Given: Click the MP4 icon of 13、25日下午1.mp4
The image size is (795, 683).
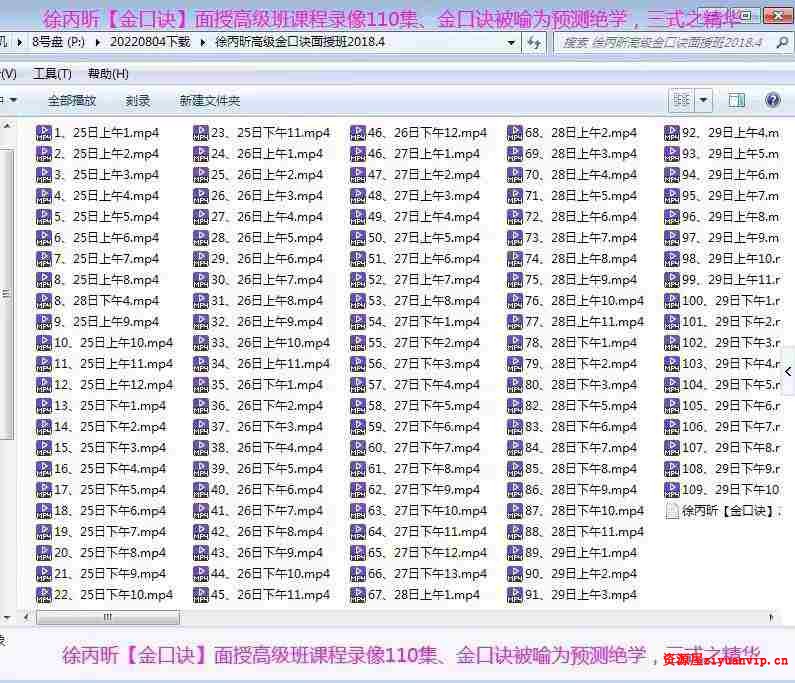Looking at the screenshot, I should click(x=44, y=406).
